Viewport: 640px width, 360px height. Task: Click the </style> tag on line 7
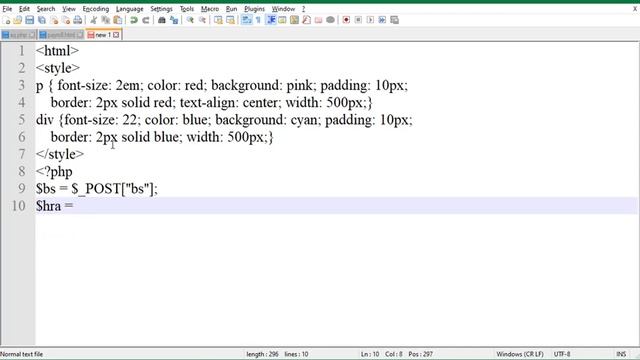tap(60, 154)
